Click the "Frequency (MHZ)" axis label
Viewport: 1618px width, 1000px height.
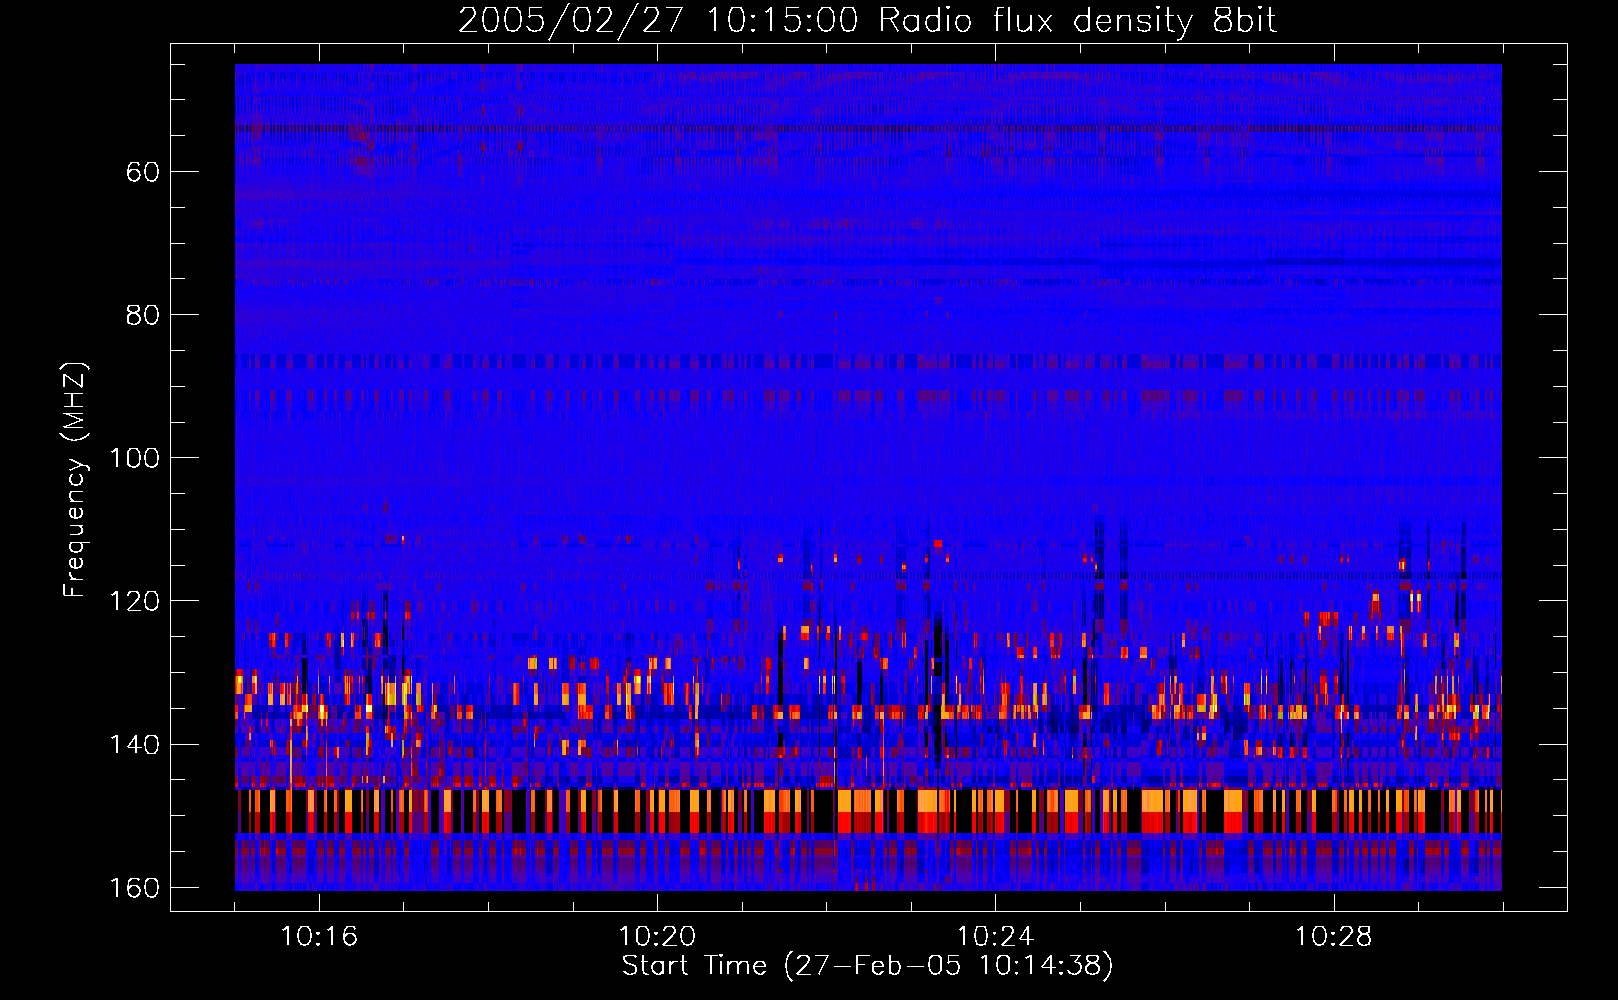(75, 480)
